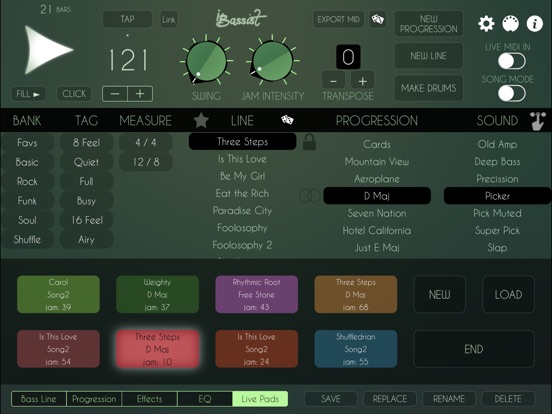The image size is (552, 414).
Task: Decrease tempo with the minus button
Action: coord(115,94)
